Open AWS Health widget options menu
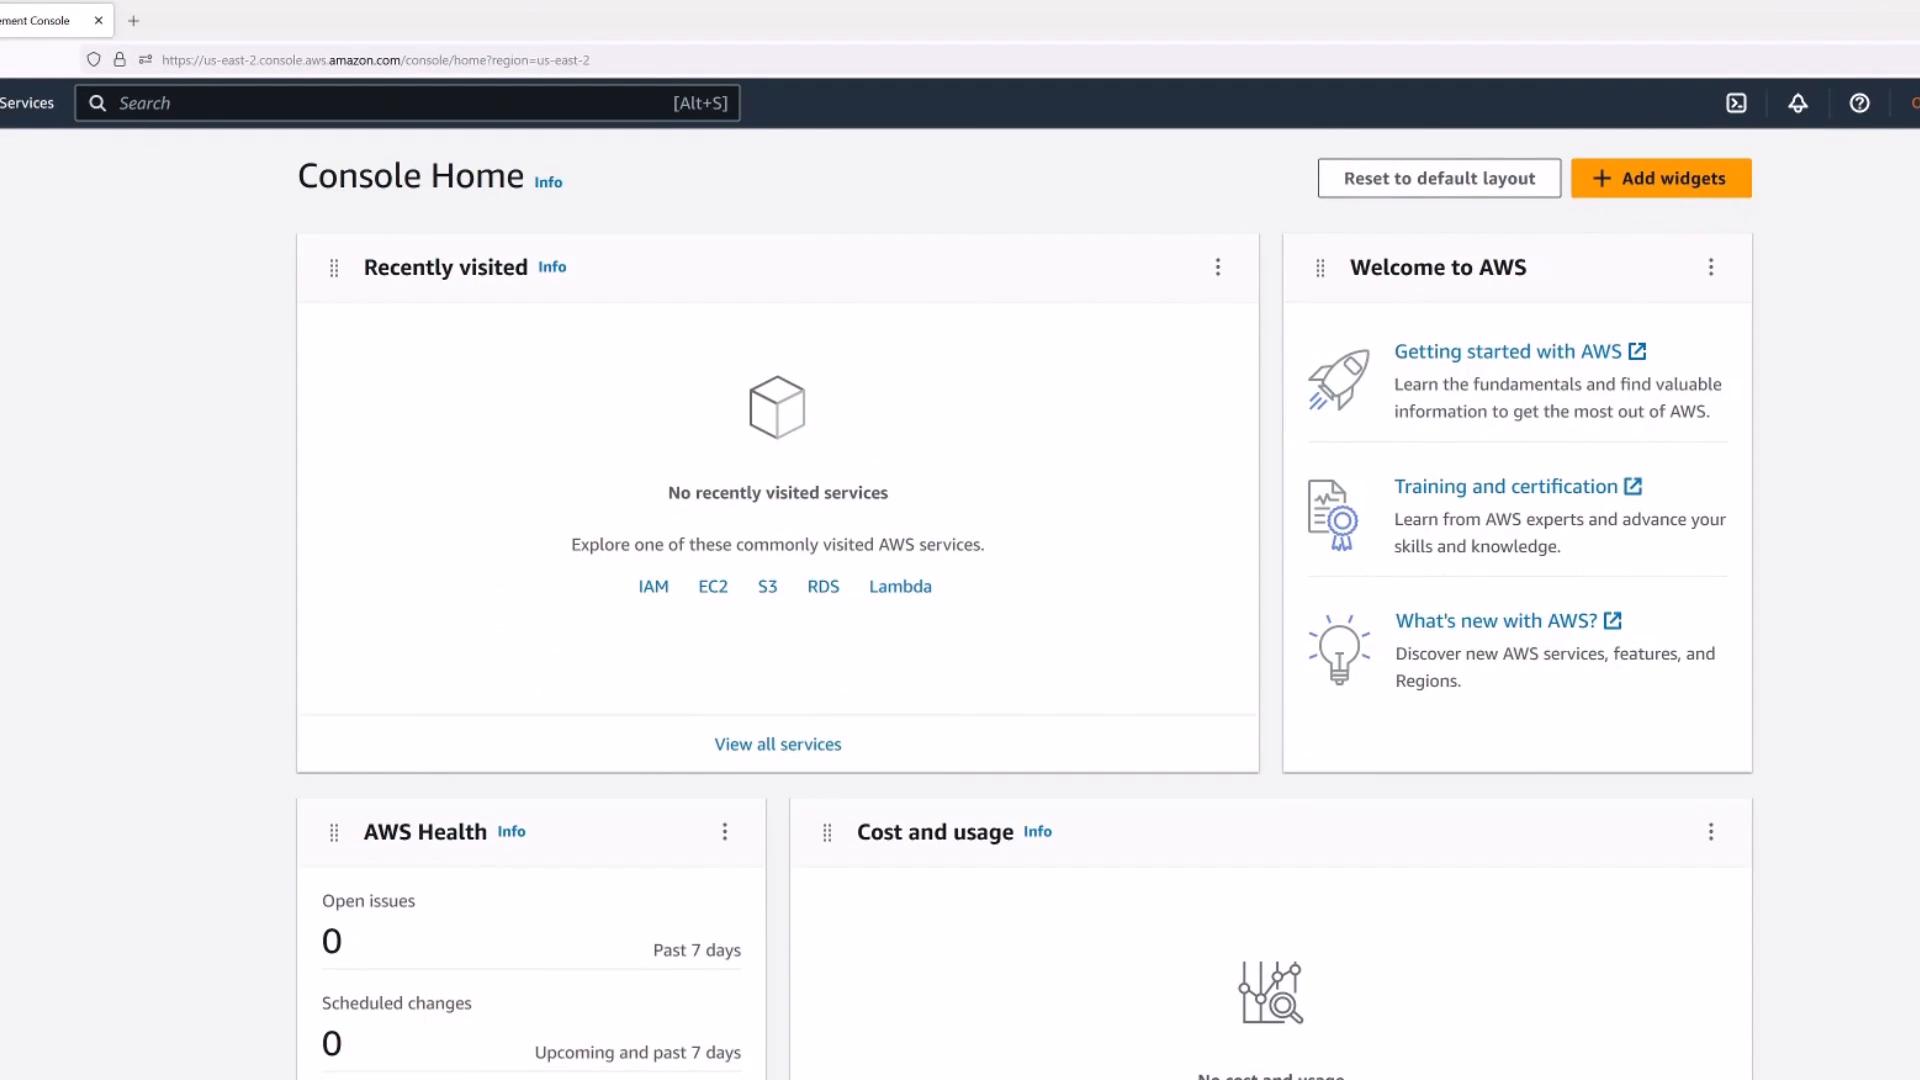 (x=725, y=832)
